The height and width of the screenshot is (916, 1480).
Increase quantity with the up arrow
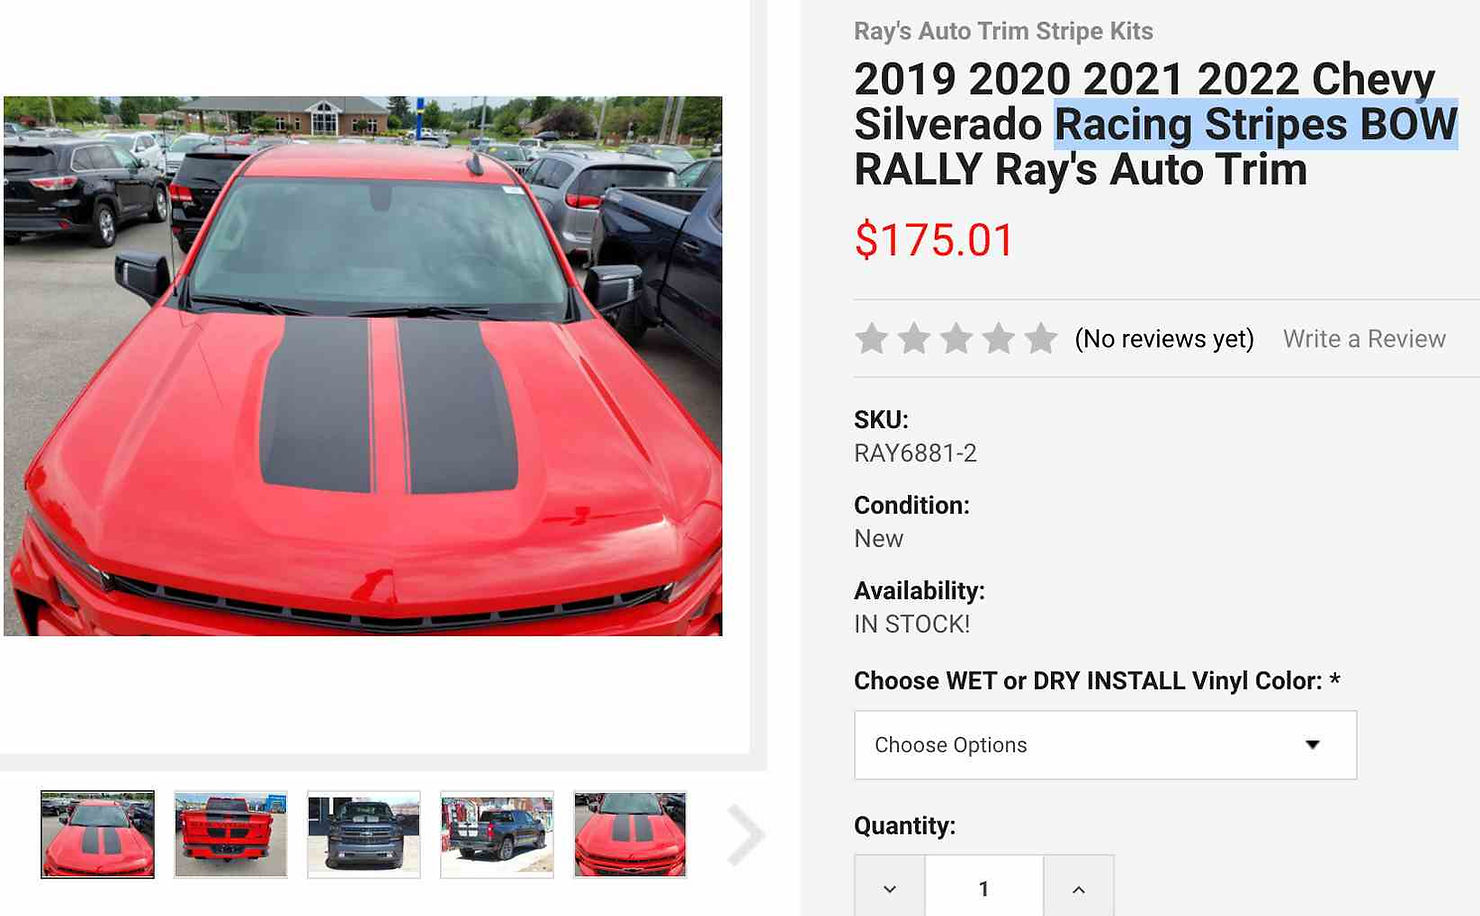(1078, 888)
